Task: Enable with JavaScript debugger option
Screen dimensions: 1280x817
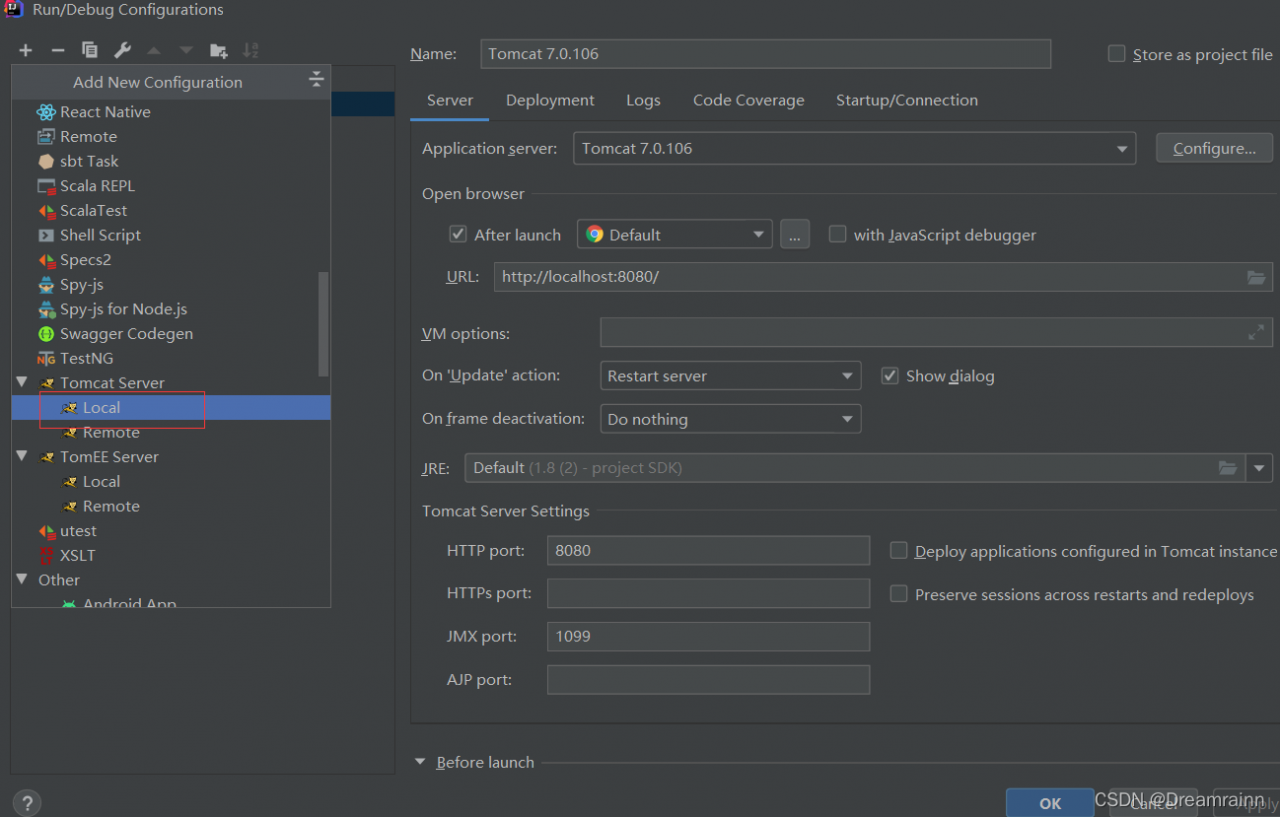Action: [x=837, y=234]
